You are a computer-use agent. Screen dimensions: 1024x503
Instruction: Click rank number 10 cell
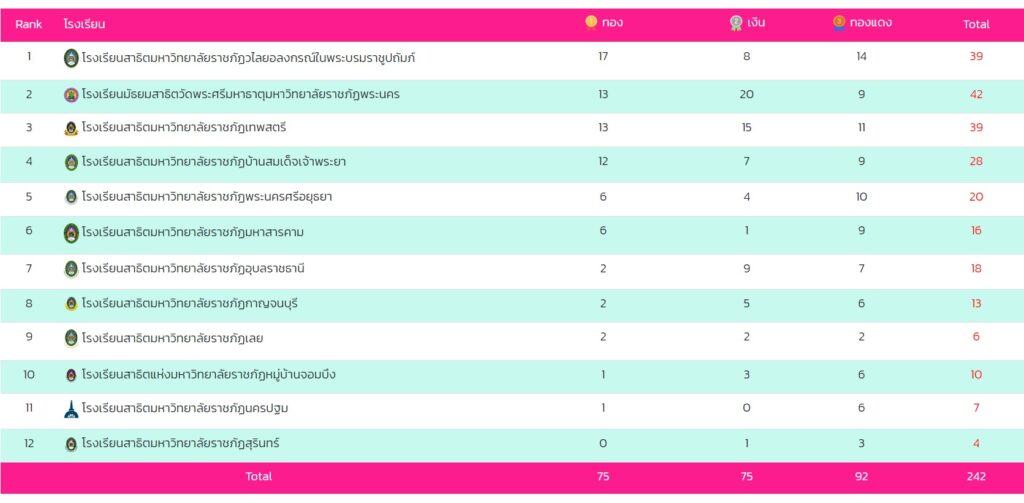[29, 374]
